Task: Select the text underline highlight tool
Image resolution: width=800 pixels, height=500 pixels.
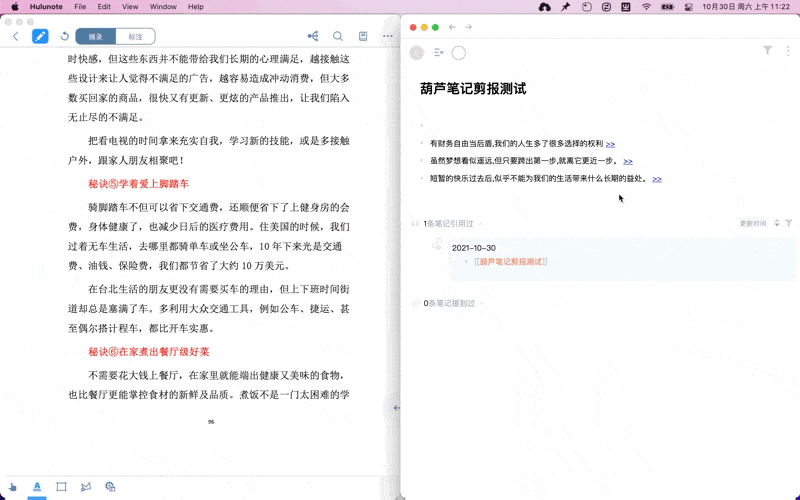Action: coord(37,487)
